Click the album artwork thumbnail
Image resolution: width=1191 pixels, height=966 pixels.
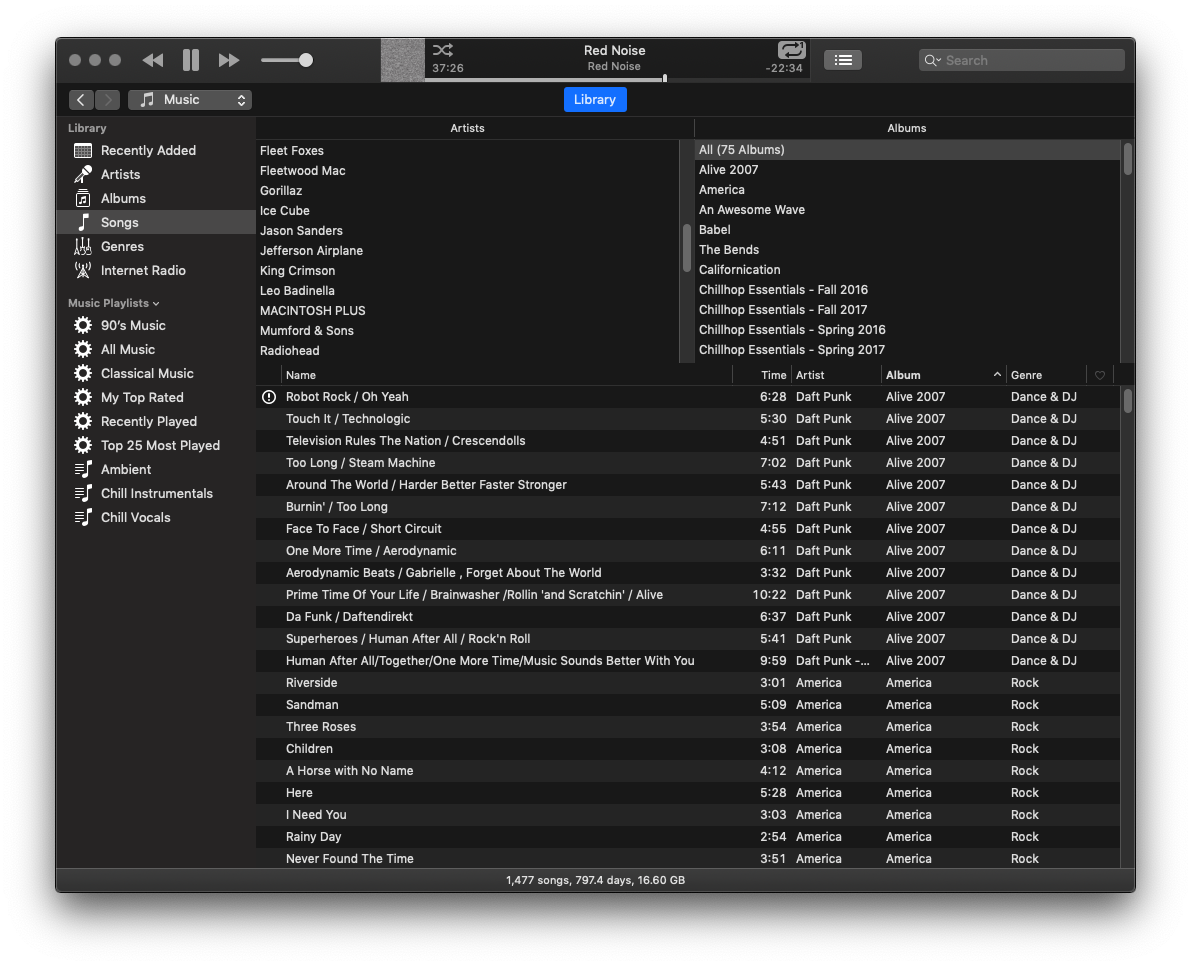[x=403, y=60]
